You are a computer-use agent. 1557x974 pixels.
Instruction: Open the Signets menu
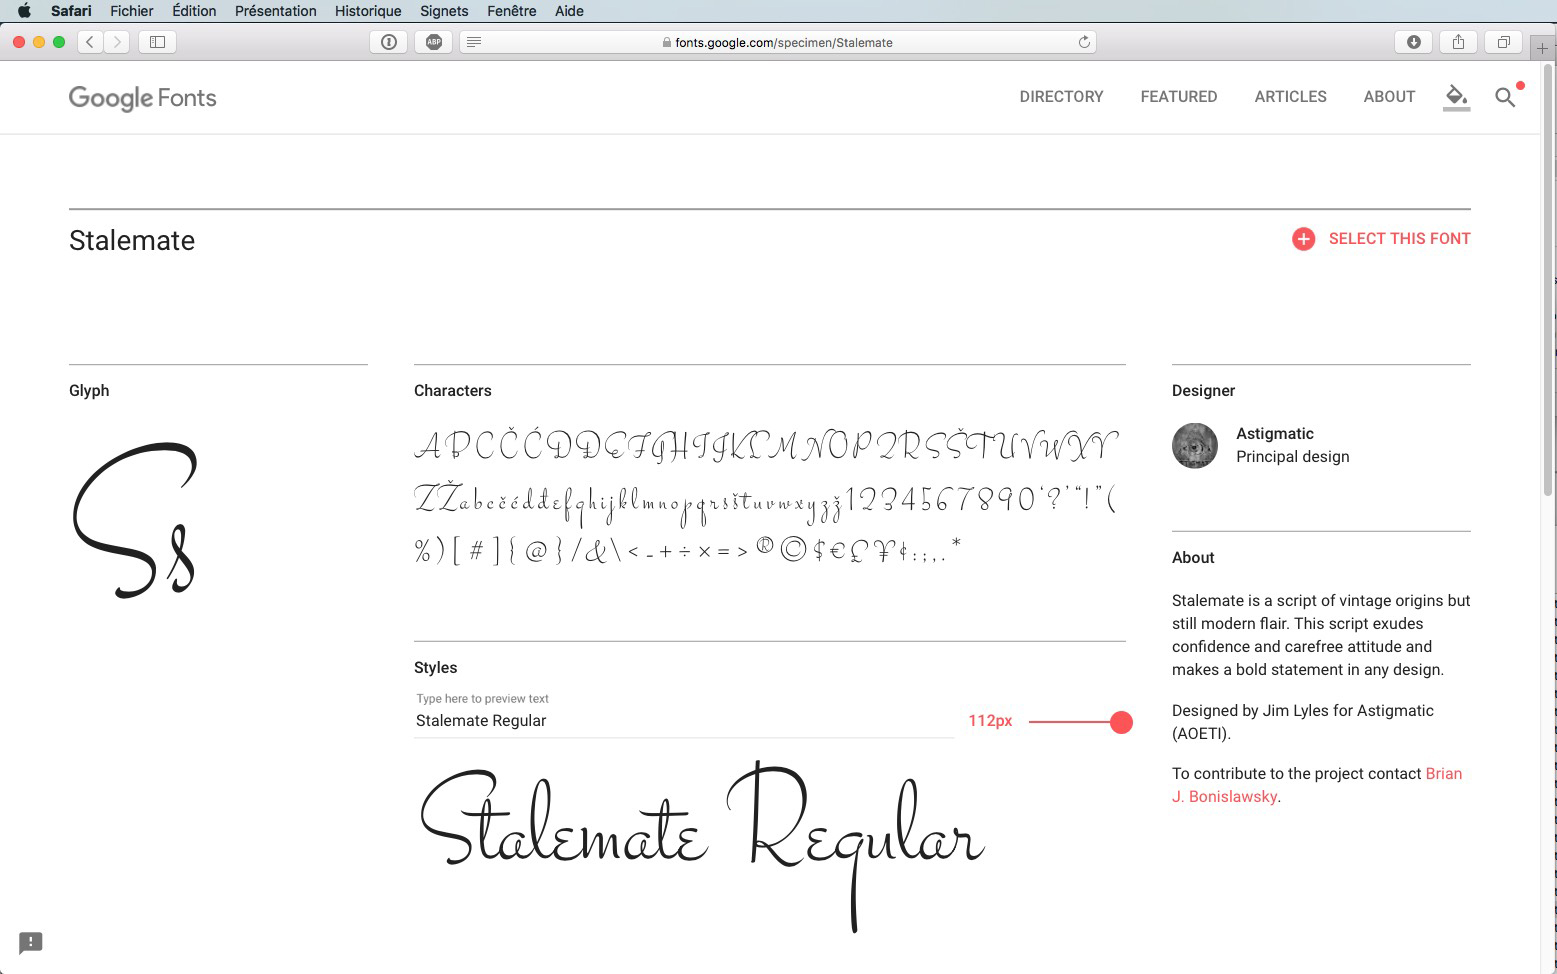pos(444,11)
